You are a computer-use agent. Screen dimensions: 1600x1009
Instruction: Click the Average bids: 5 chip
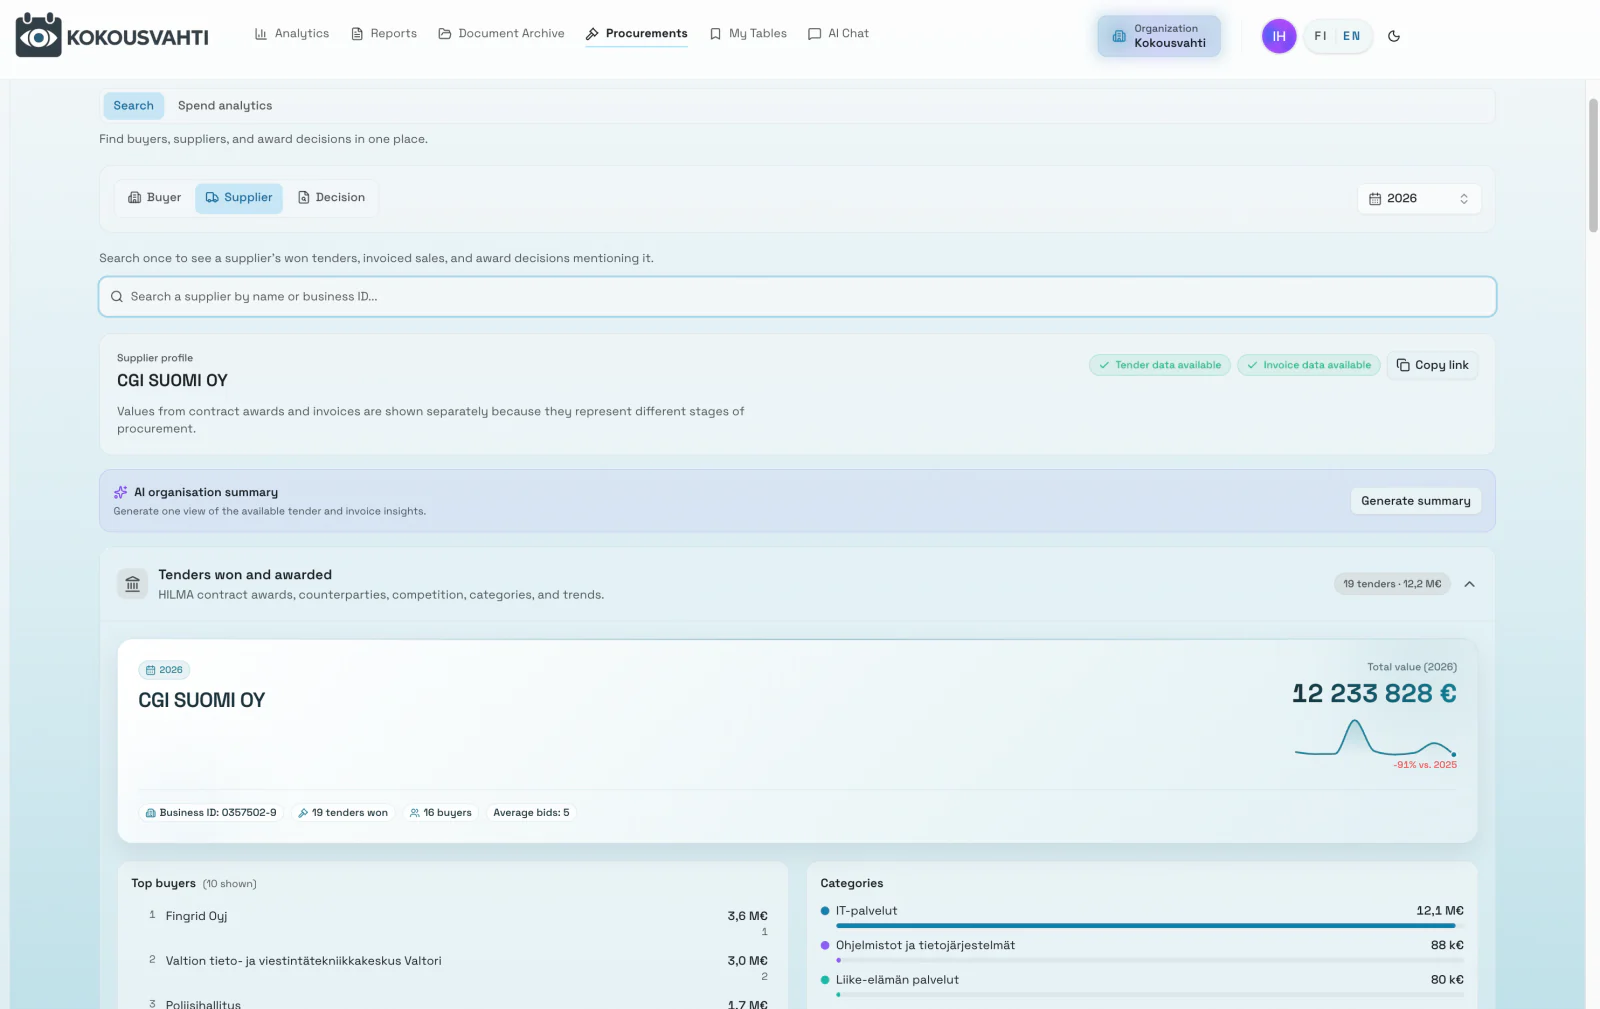pos(531,813)
